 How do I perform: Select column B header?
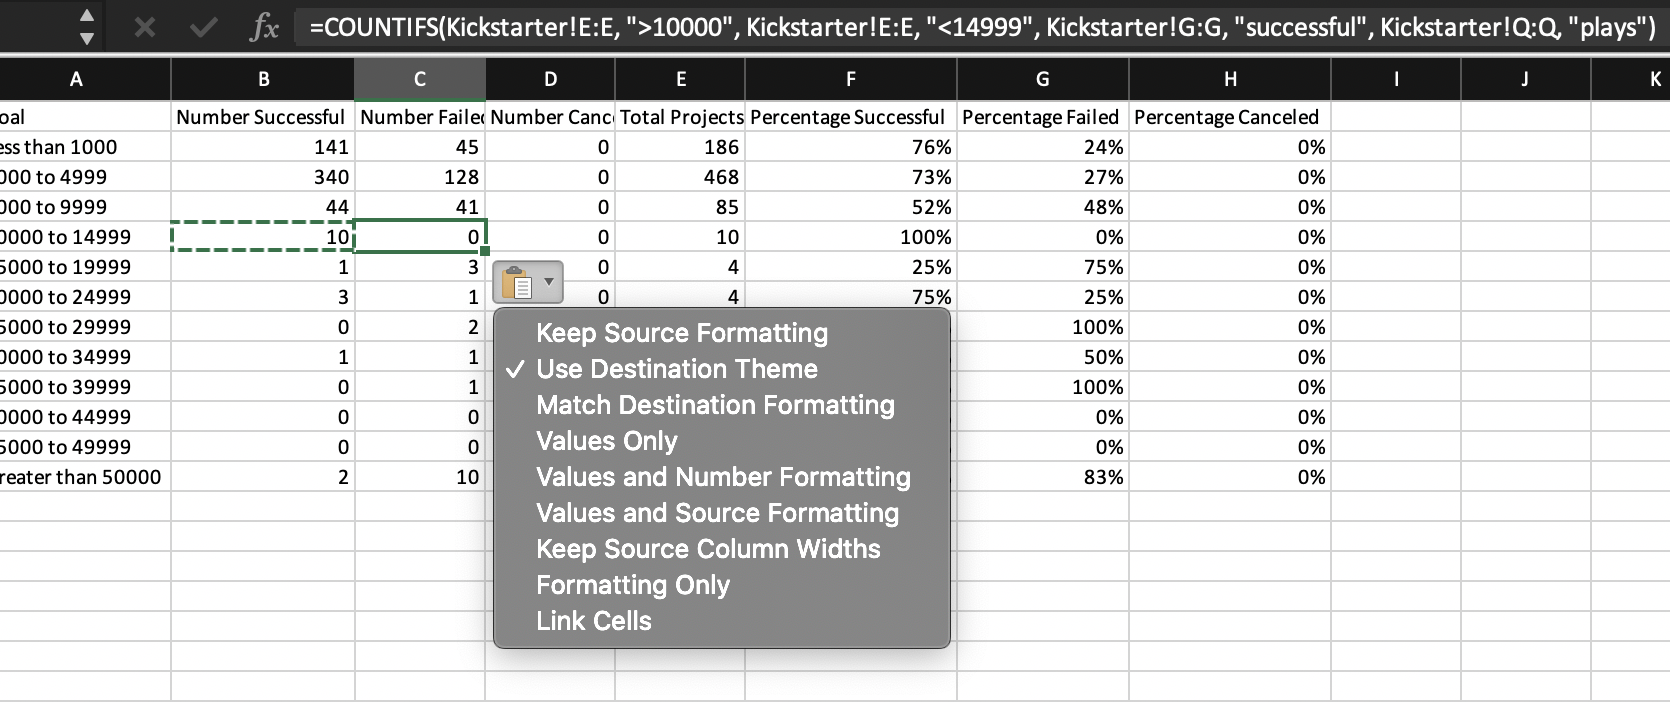(x=263, y=79)
